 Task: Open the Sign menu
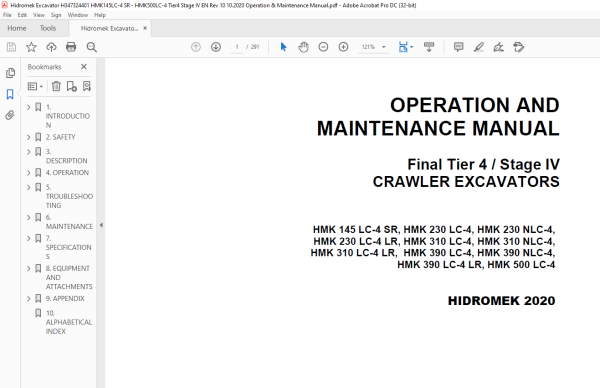[56, 15]
